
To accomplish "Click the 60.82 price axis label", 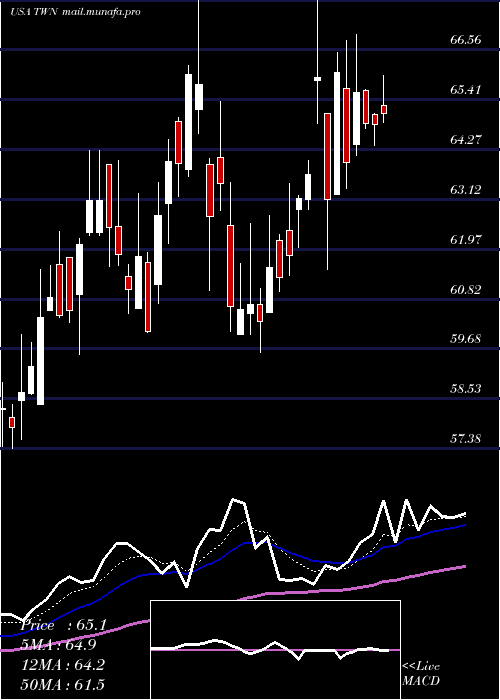I will (x=466, y=289).
